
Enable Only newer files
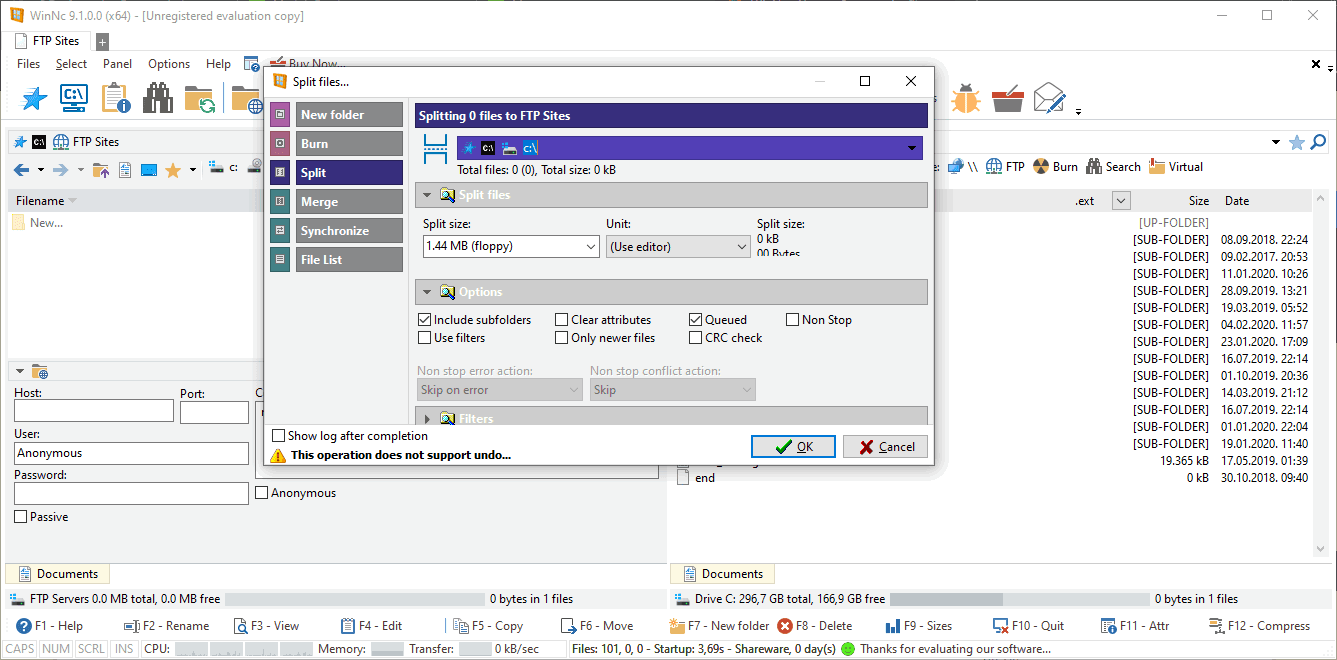(x=562, y=338)
